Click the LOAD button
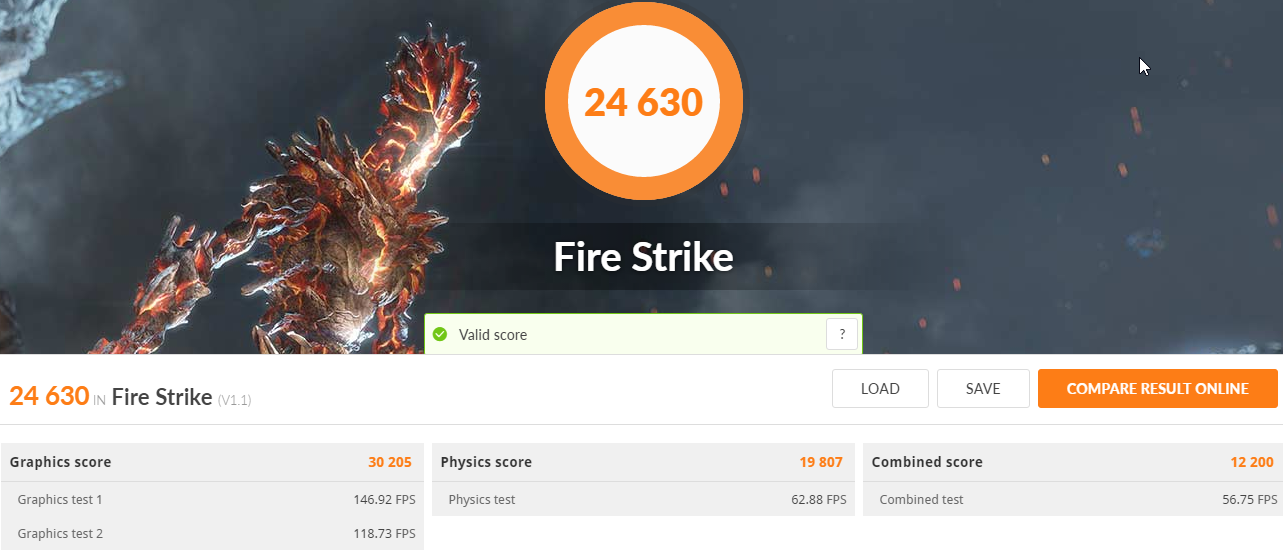The image size is (1283, 551). point(880,389)
